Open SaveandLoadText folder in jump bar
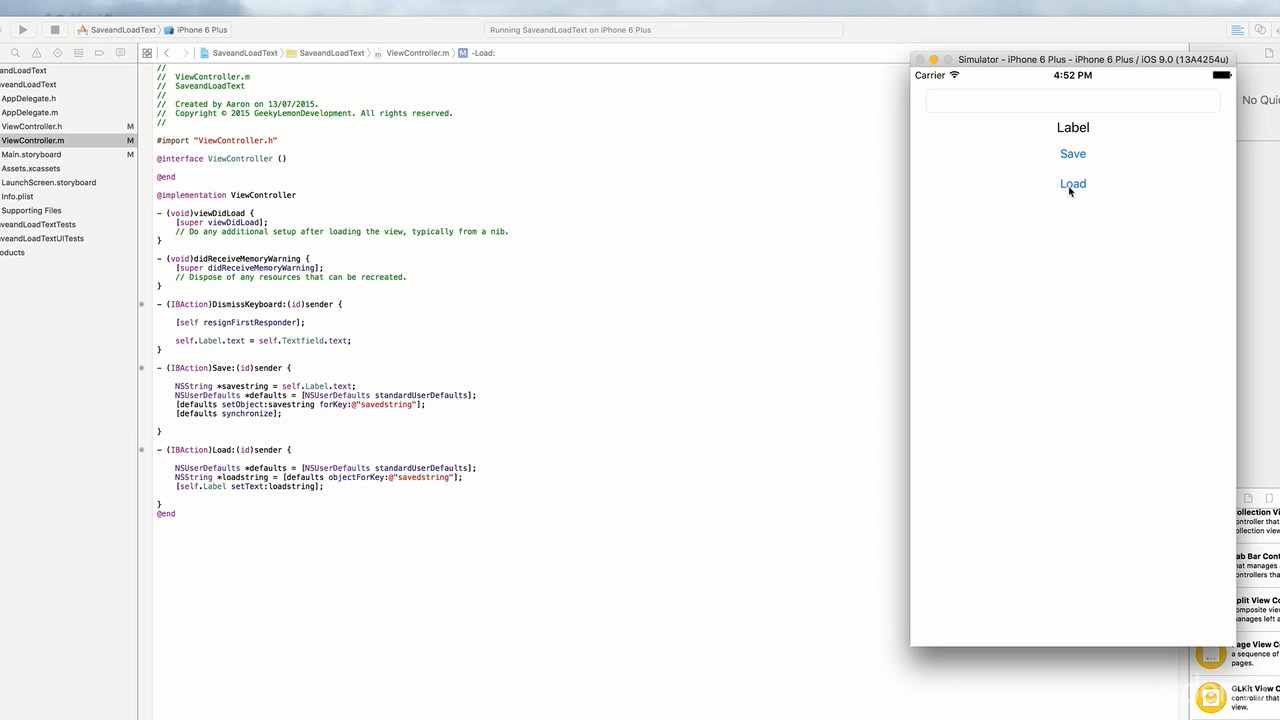The image size is (1280, 720). [325, 53]
